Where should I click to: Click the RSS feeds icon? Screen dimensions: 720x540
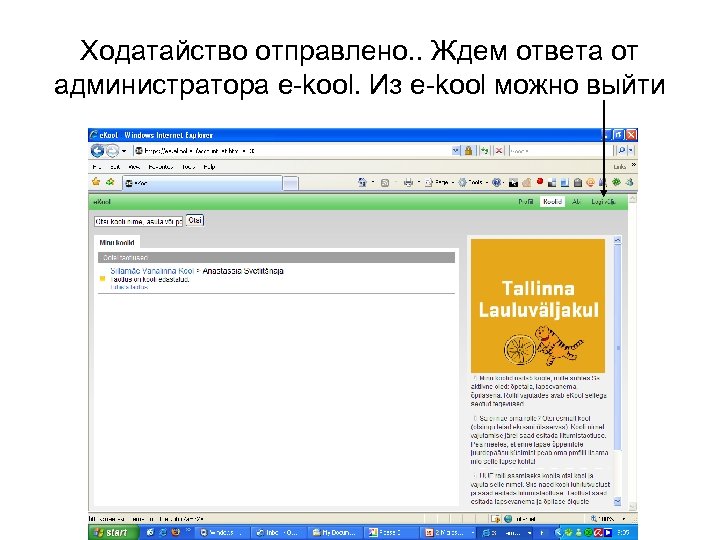pos(385,183)
